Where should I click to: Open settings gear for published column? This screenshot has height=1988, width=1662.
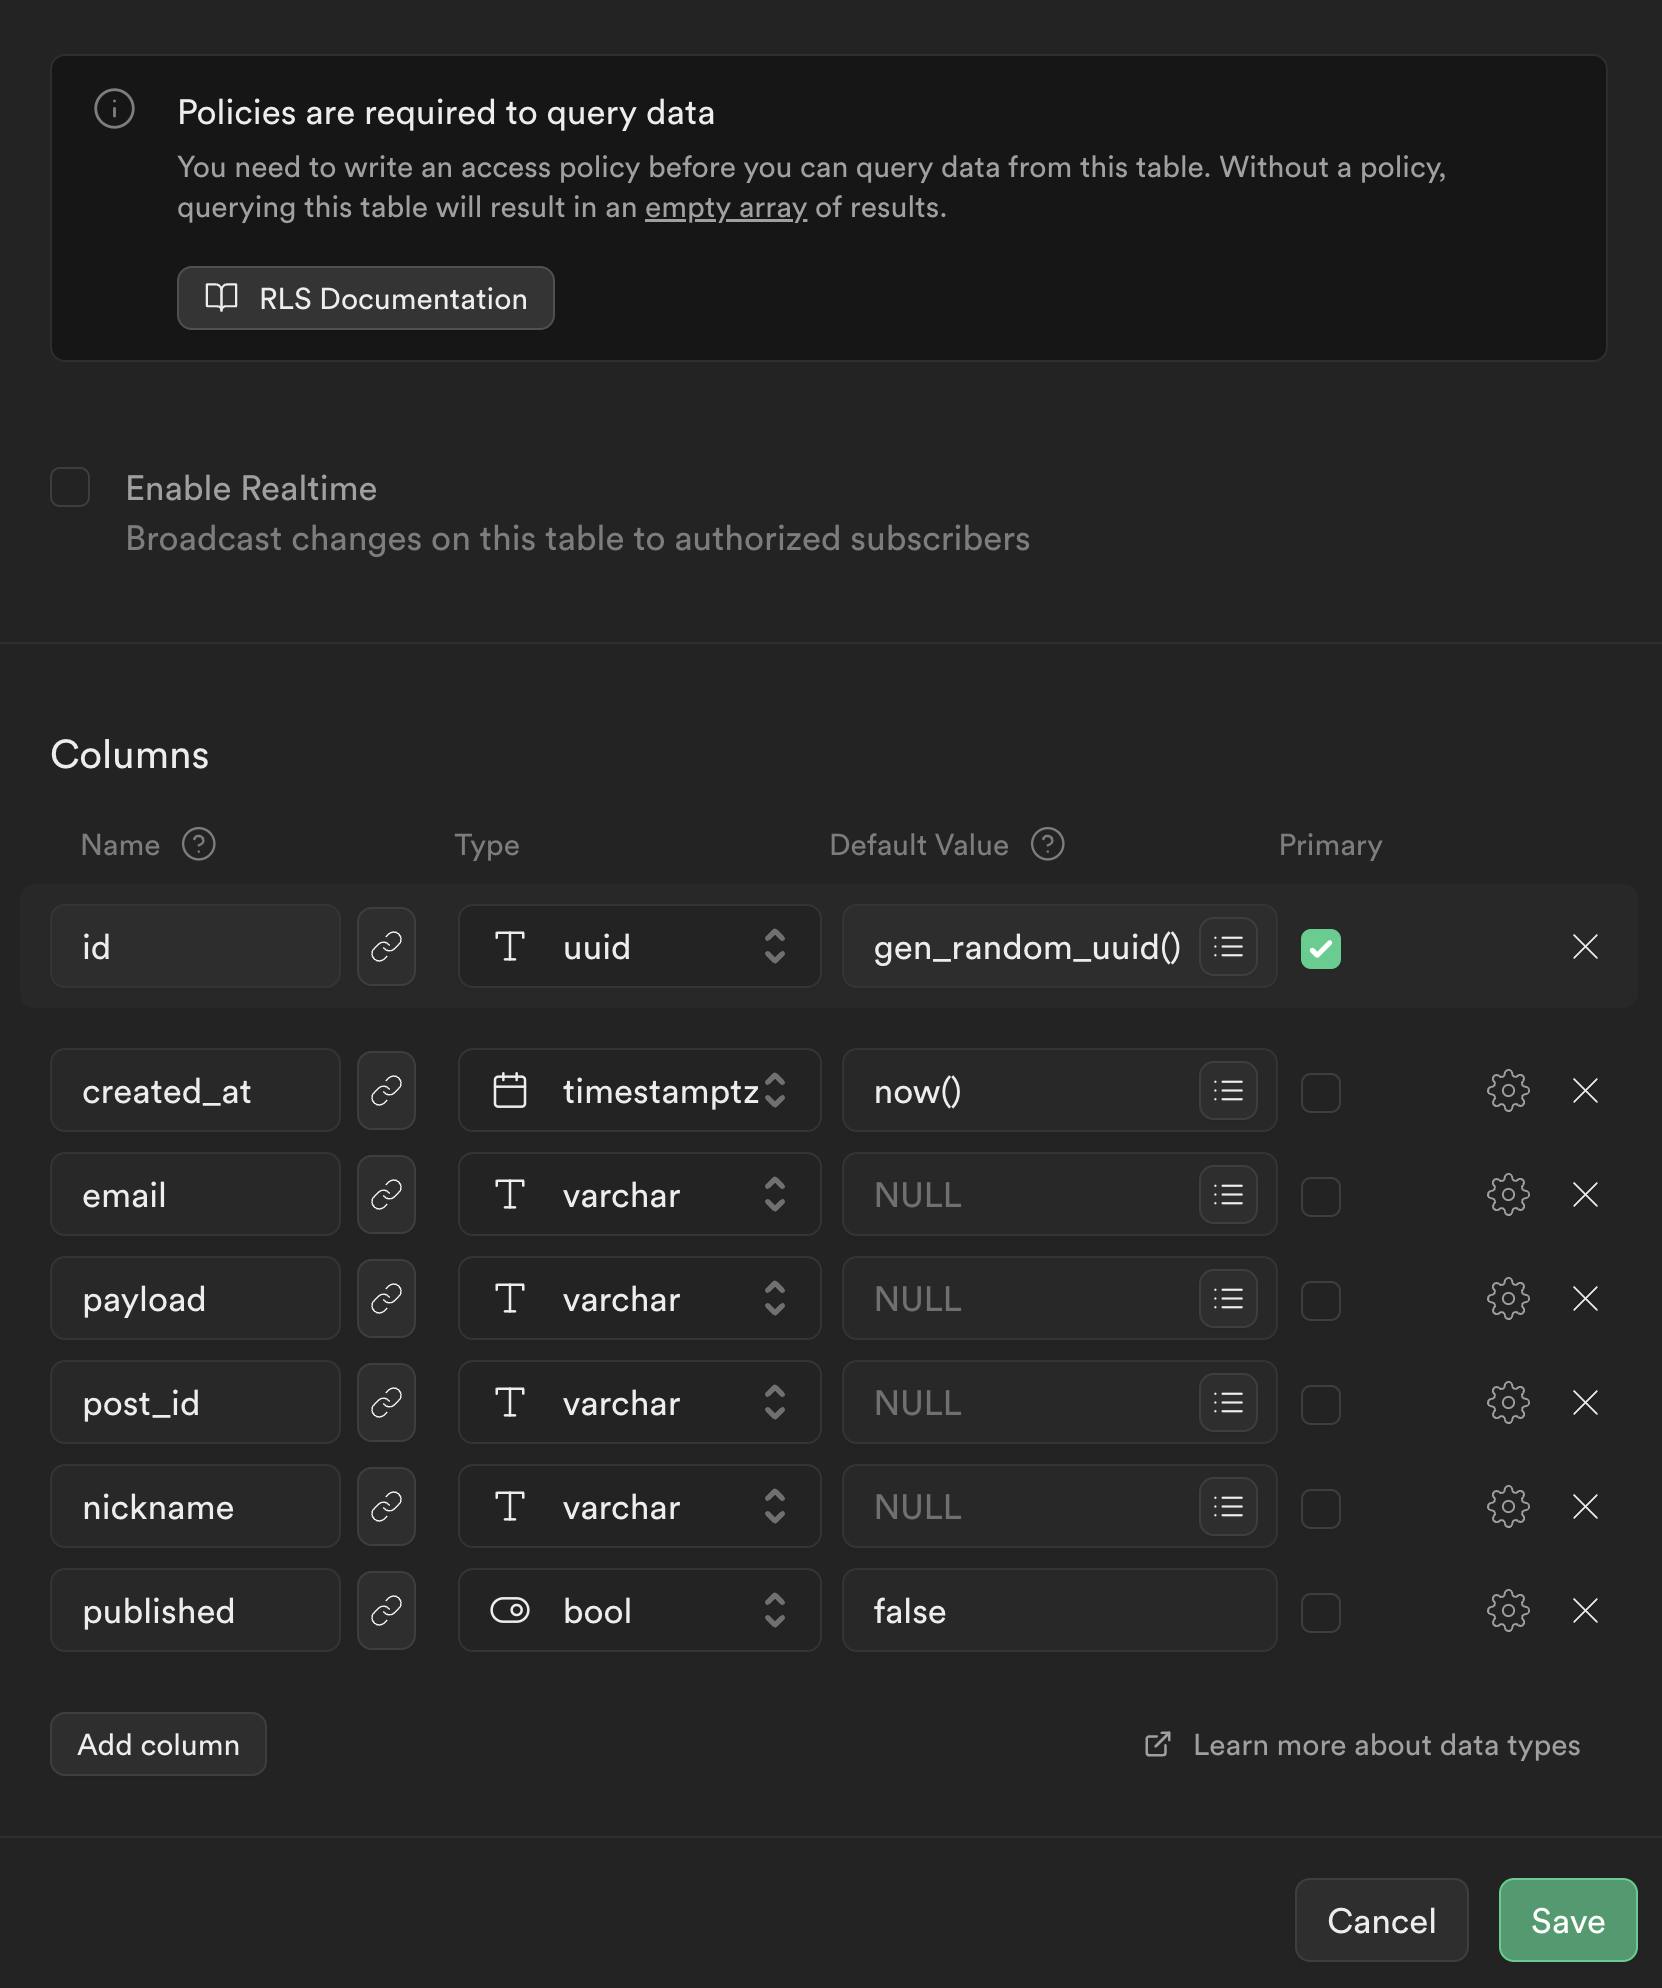pos(1508,1610)
